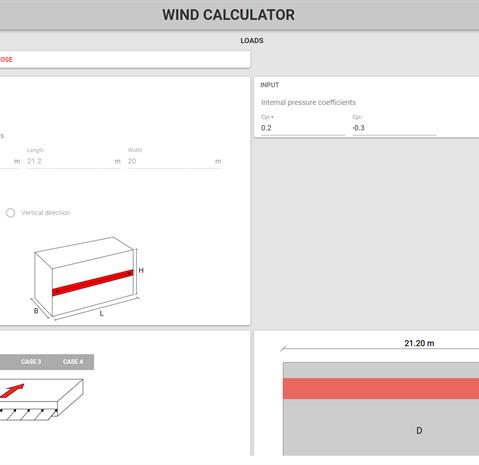Click the B width label on diagram
The width and height of the screenshot is (479, 465).
click(36, 311)
